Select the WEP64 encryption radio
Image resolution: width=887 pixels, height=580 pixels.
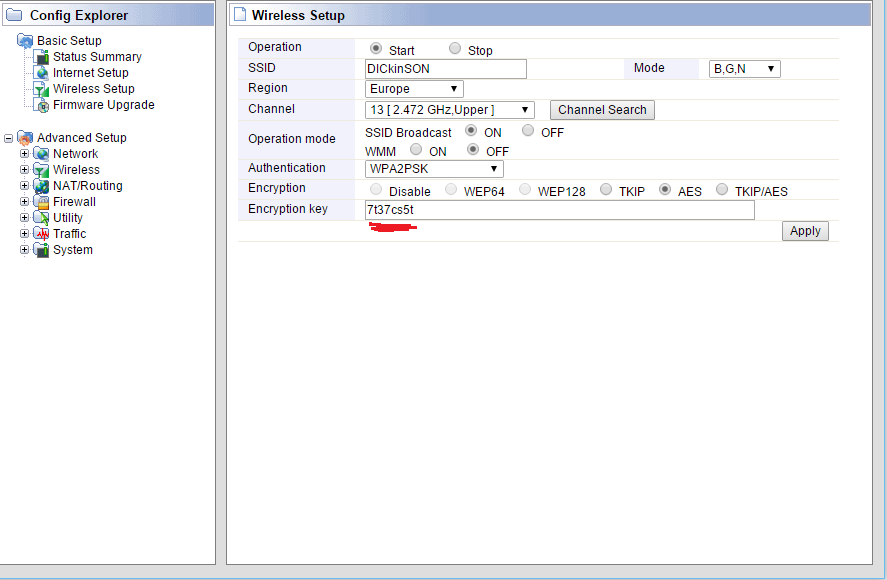(451, 190)
